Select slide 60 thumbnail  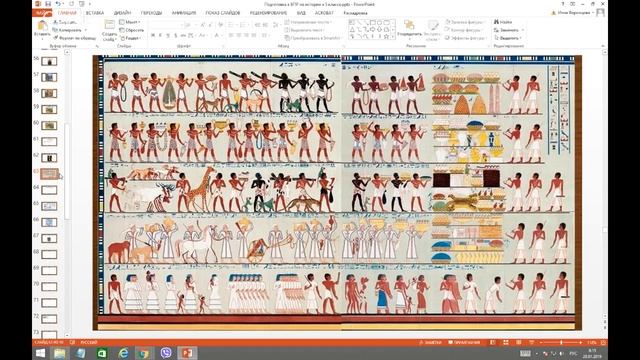[x=49, y=126]
